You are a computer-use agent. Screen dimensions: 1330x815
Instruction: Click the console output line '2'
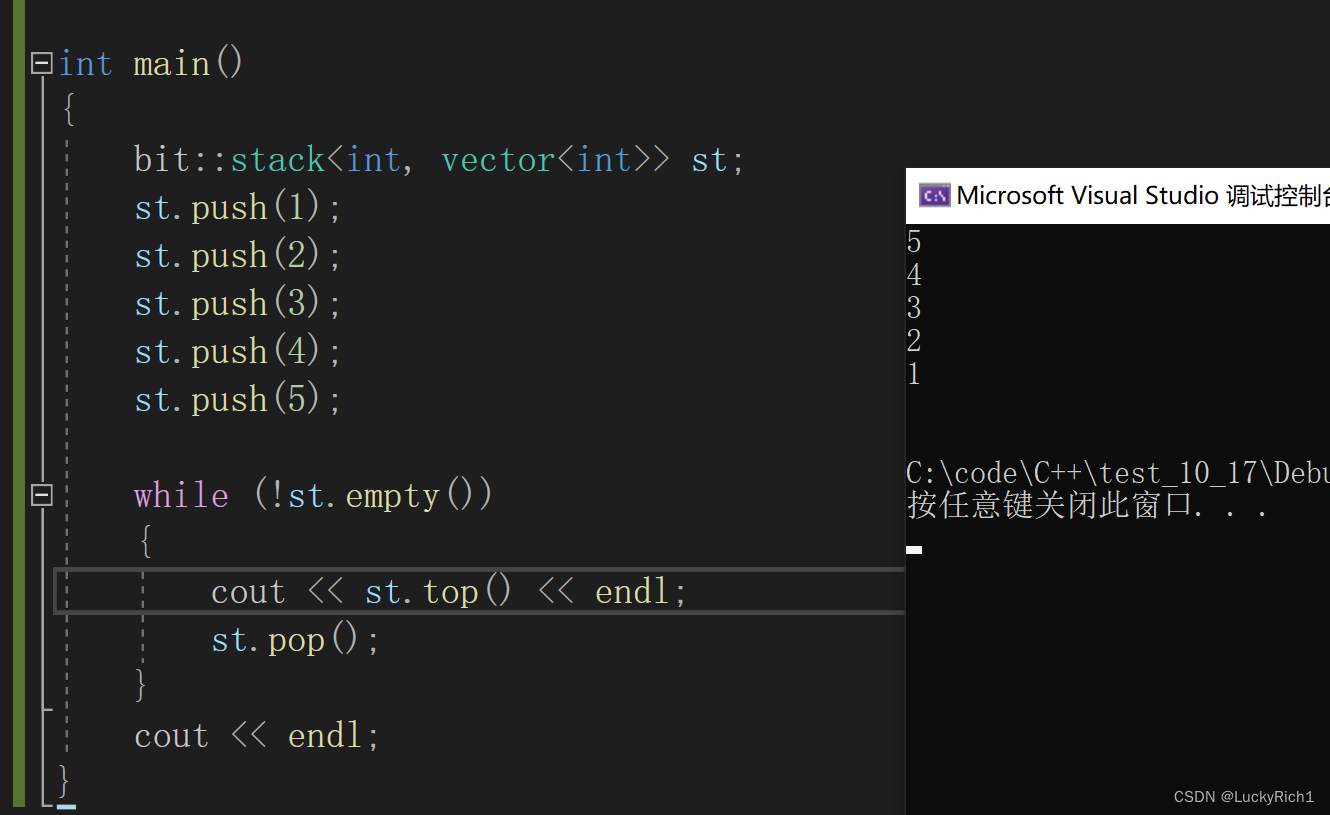[914, 341]
